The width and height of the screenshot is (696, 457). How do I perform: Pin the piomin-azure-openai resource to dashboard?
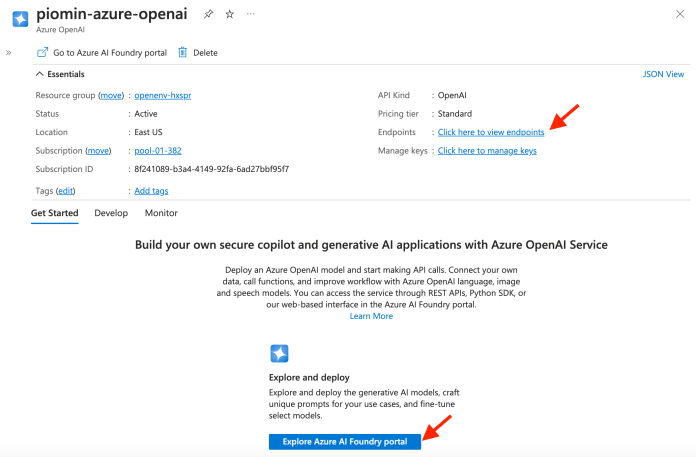pyautogui.click(x=208, y=14)
